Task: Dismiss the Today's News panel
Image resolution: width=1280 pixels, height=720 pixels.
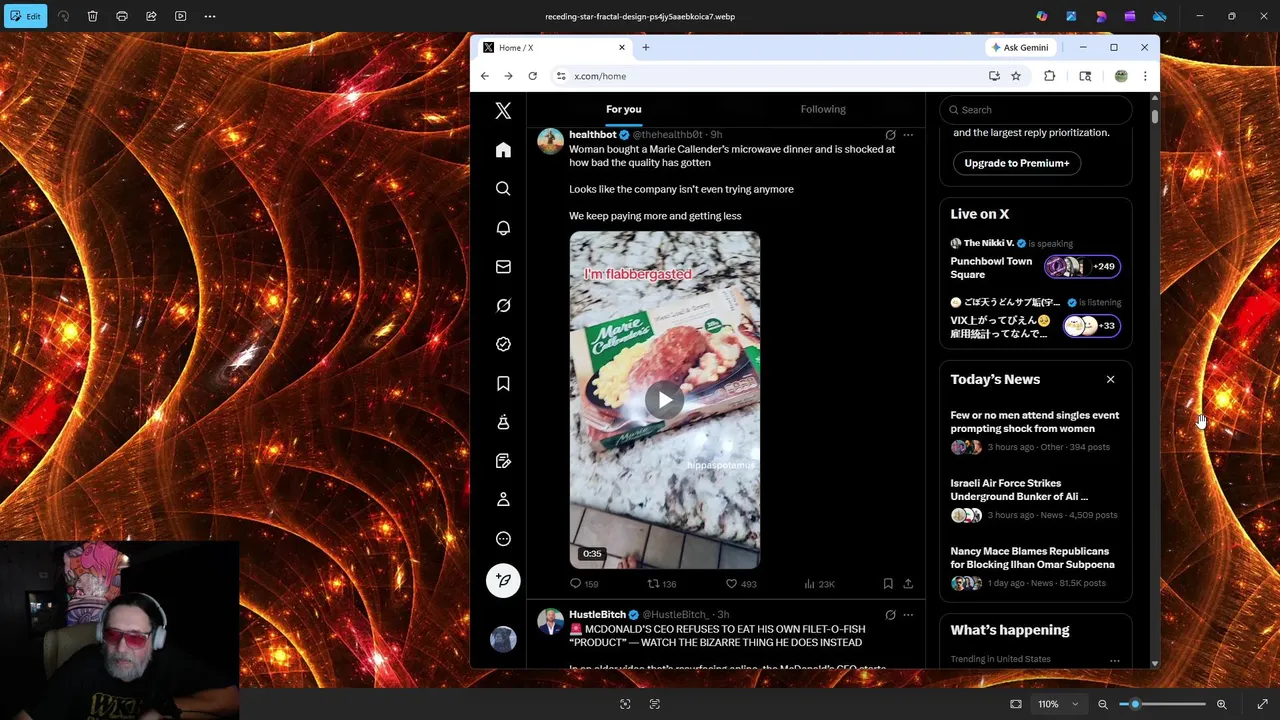Action: coord(1110,380)
